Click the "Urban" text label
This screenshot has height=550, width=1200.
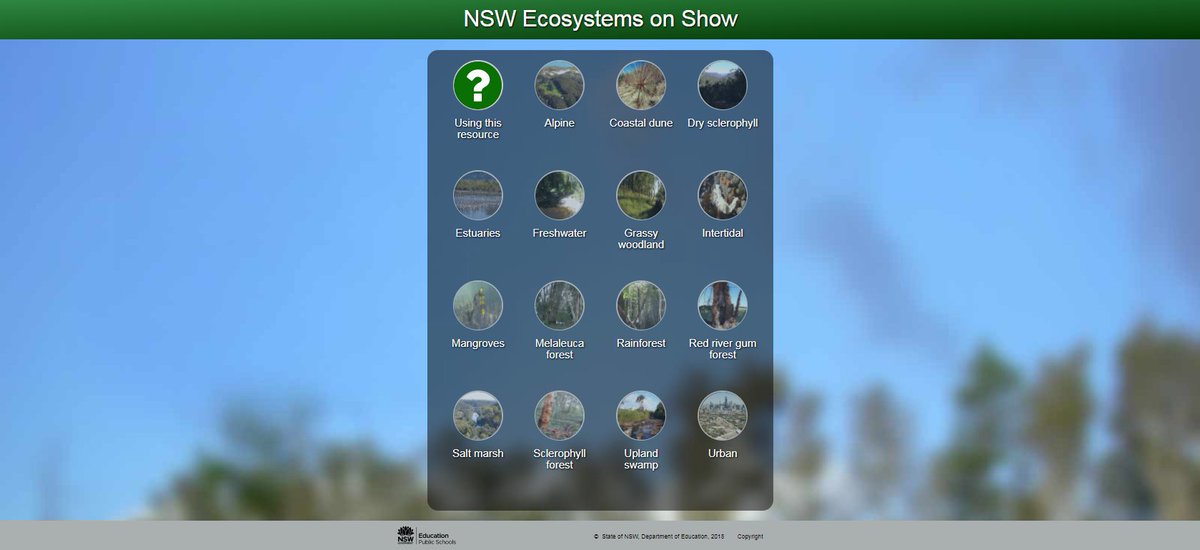(722, 453)
